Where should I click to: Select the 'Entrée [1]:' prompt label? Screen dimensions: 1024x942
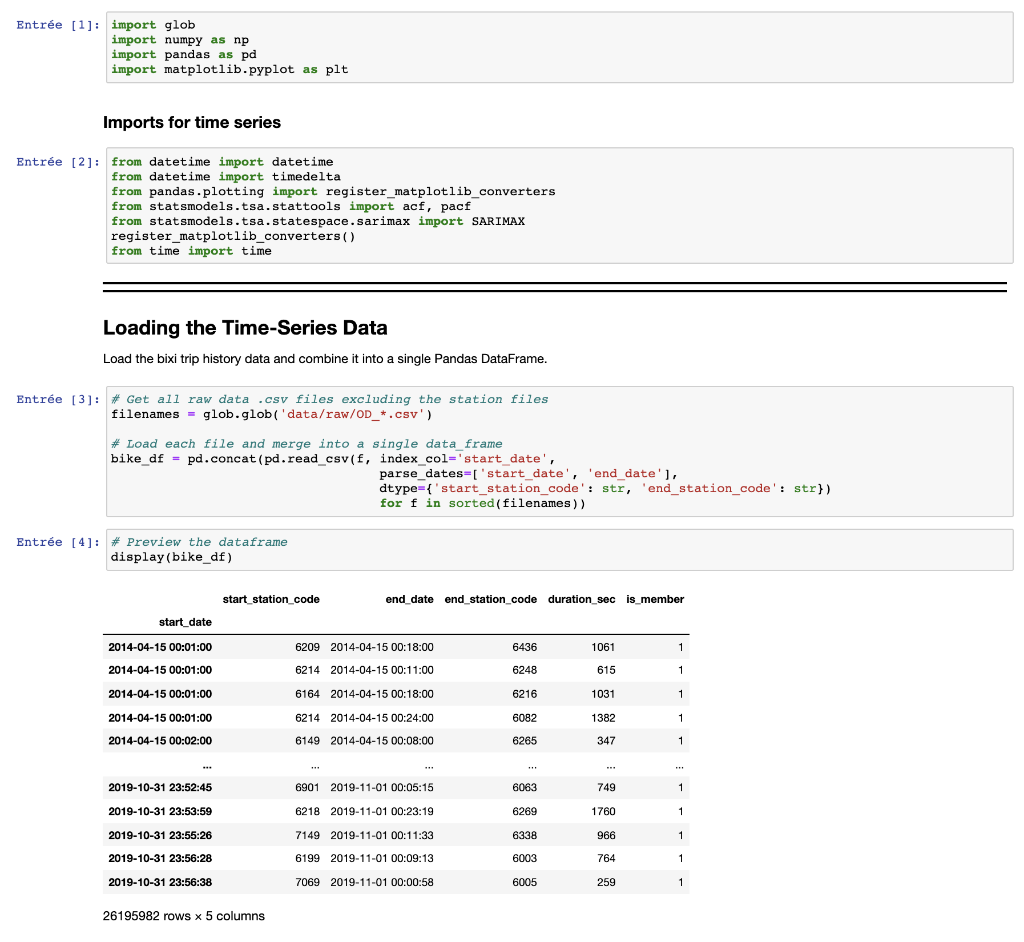[x=58, y=25]
